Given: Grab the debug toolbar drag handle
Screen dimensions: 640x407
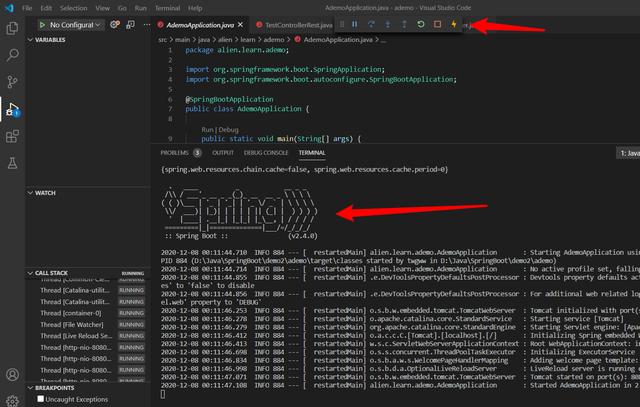Looking at the screenshot, I should [342, 24].
